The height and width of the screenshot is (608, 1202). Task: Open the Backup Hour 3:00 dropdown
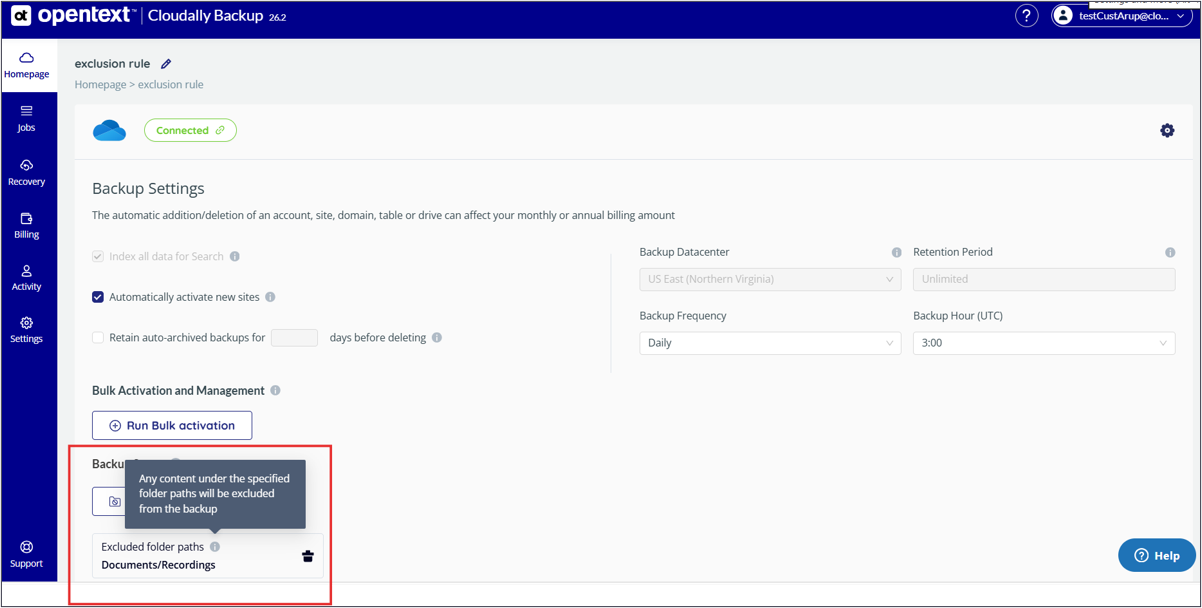(x=1044, y=343)
